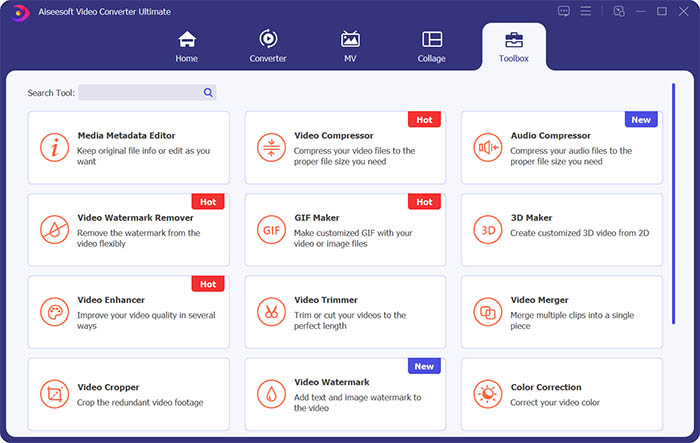Click the search magnifier icon
Image resolution: width=700 pixels, height=443 pixels.
208,93
